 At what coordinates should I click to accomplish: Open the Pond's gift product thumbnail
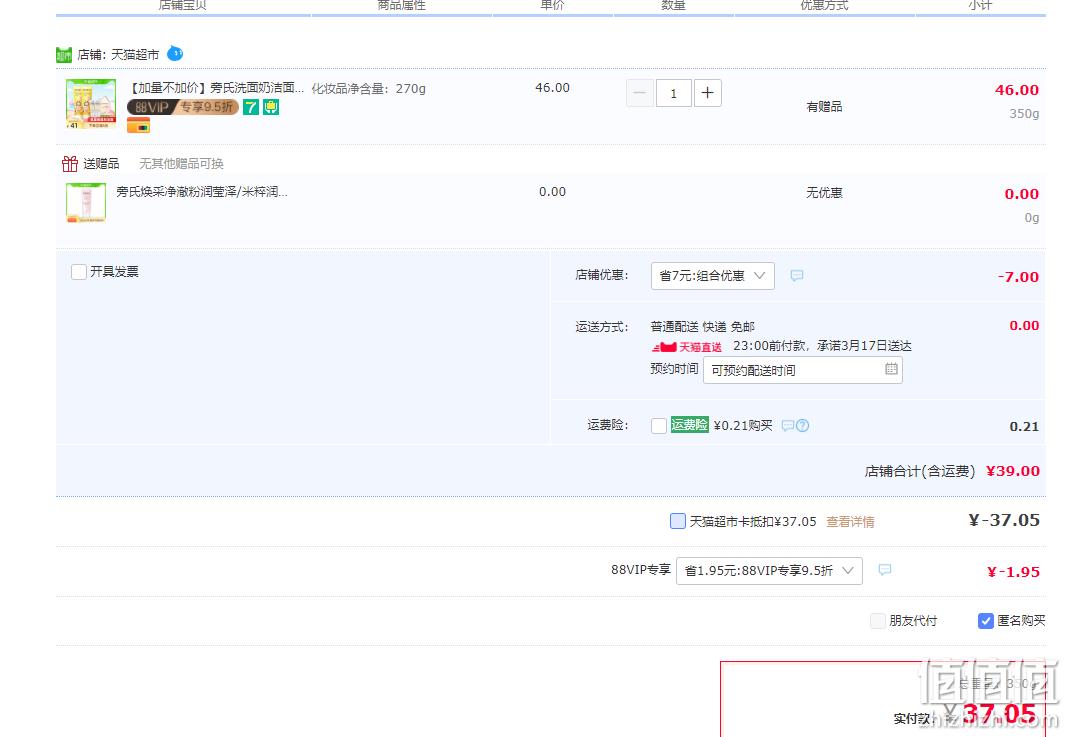86,202
